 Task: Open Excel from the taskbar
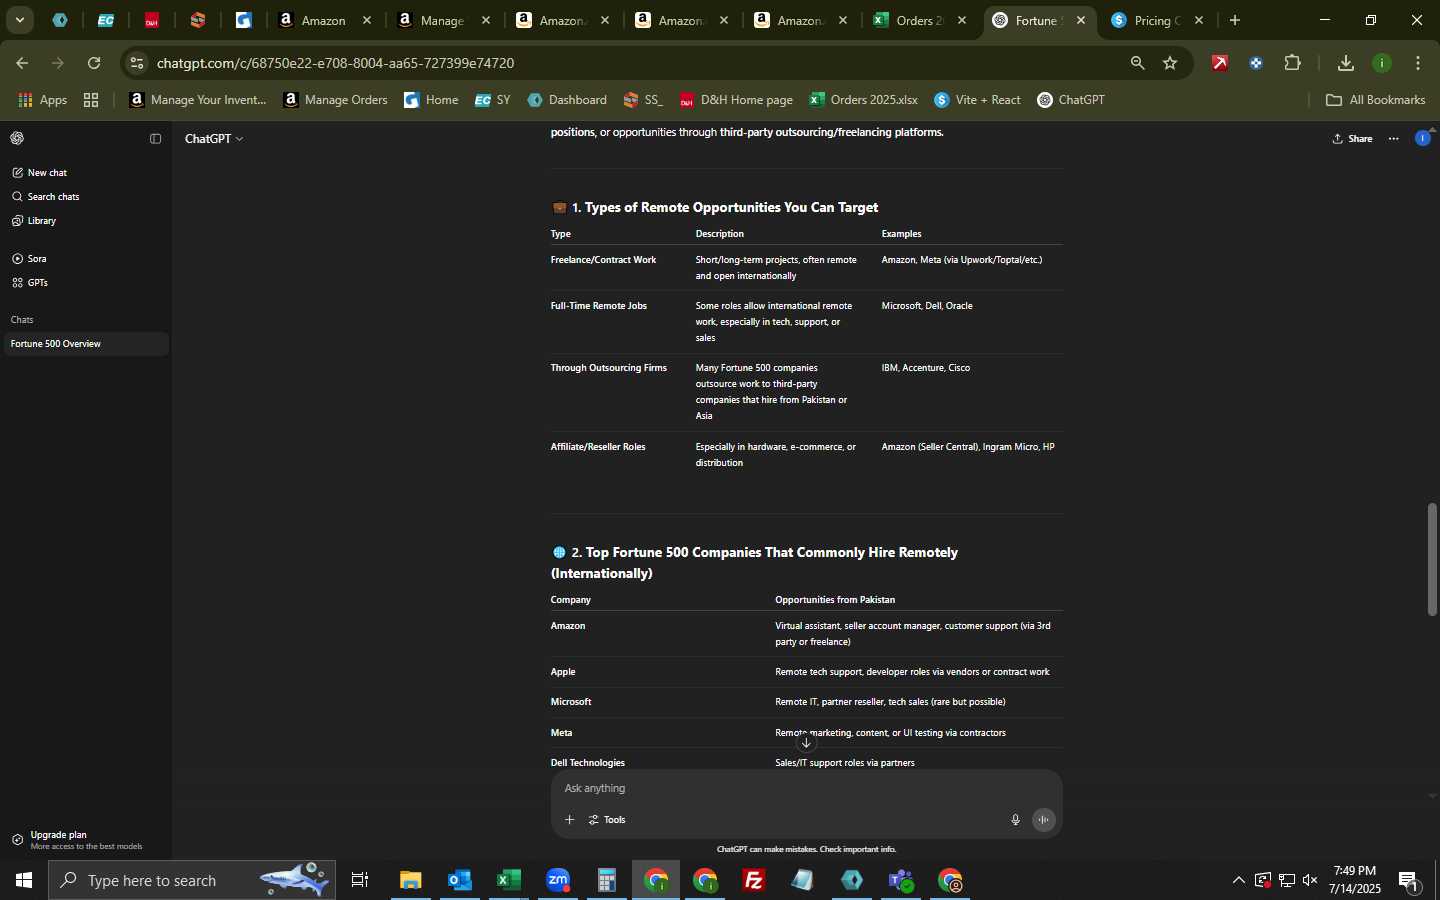[x=509, y=881]
